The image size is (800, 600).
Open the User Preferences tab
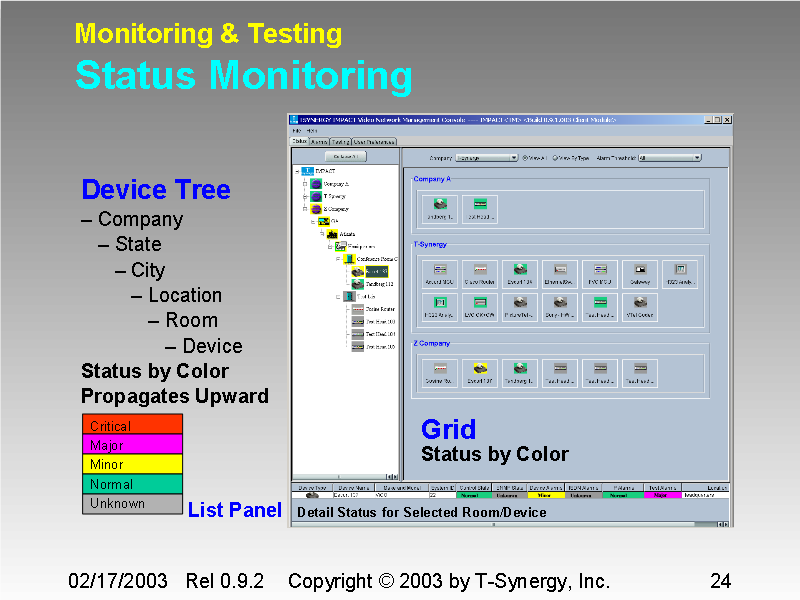tap(372, 141)
